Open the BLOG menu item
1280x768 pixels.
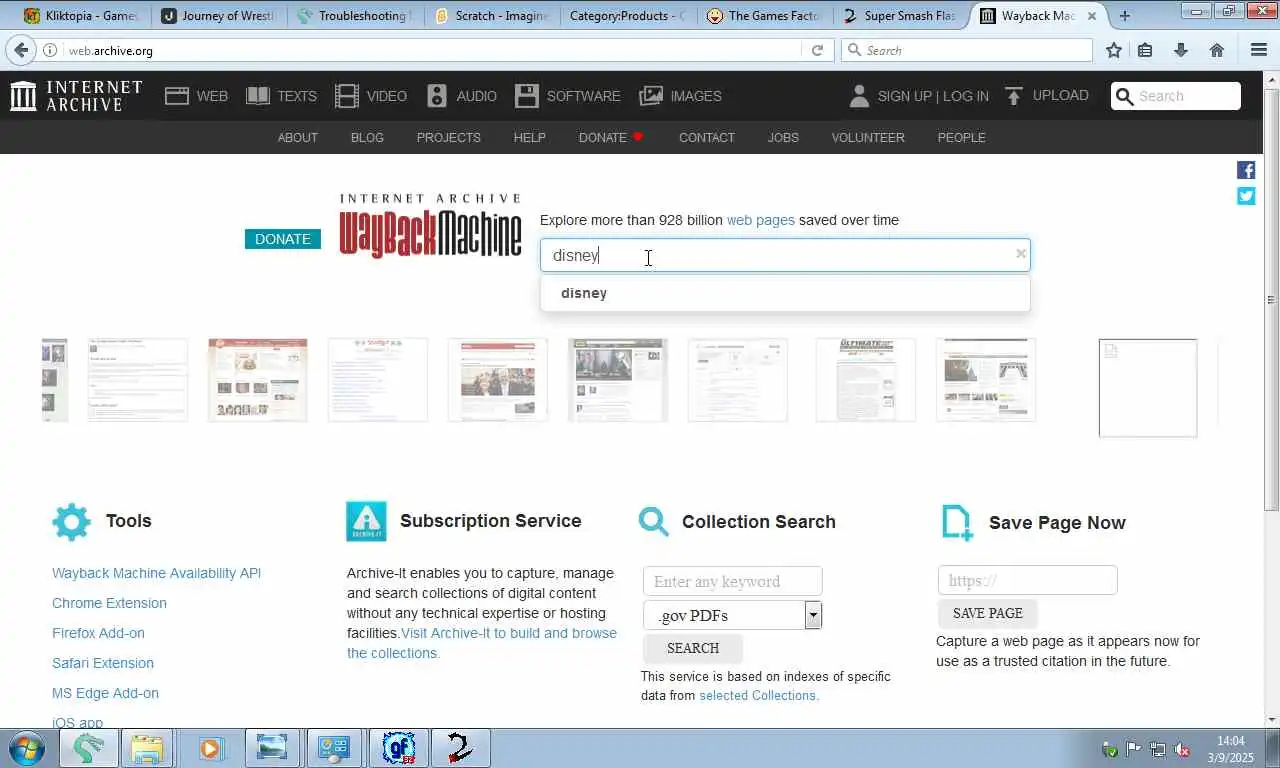(367, 138)
